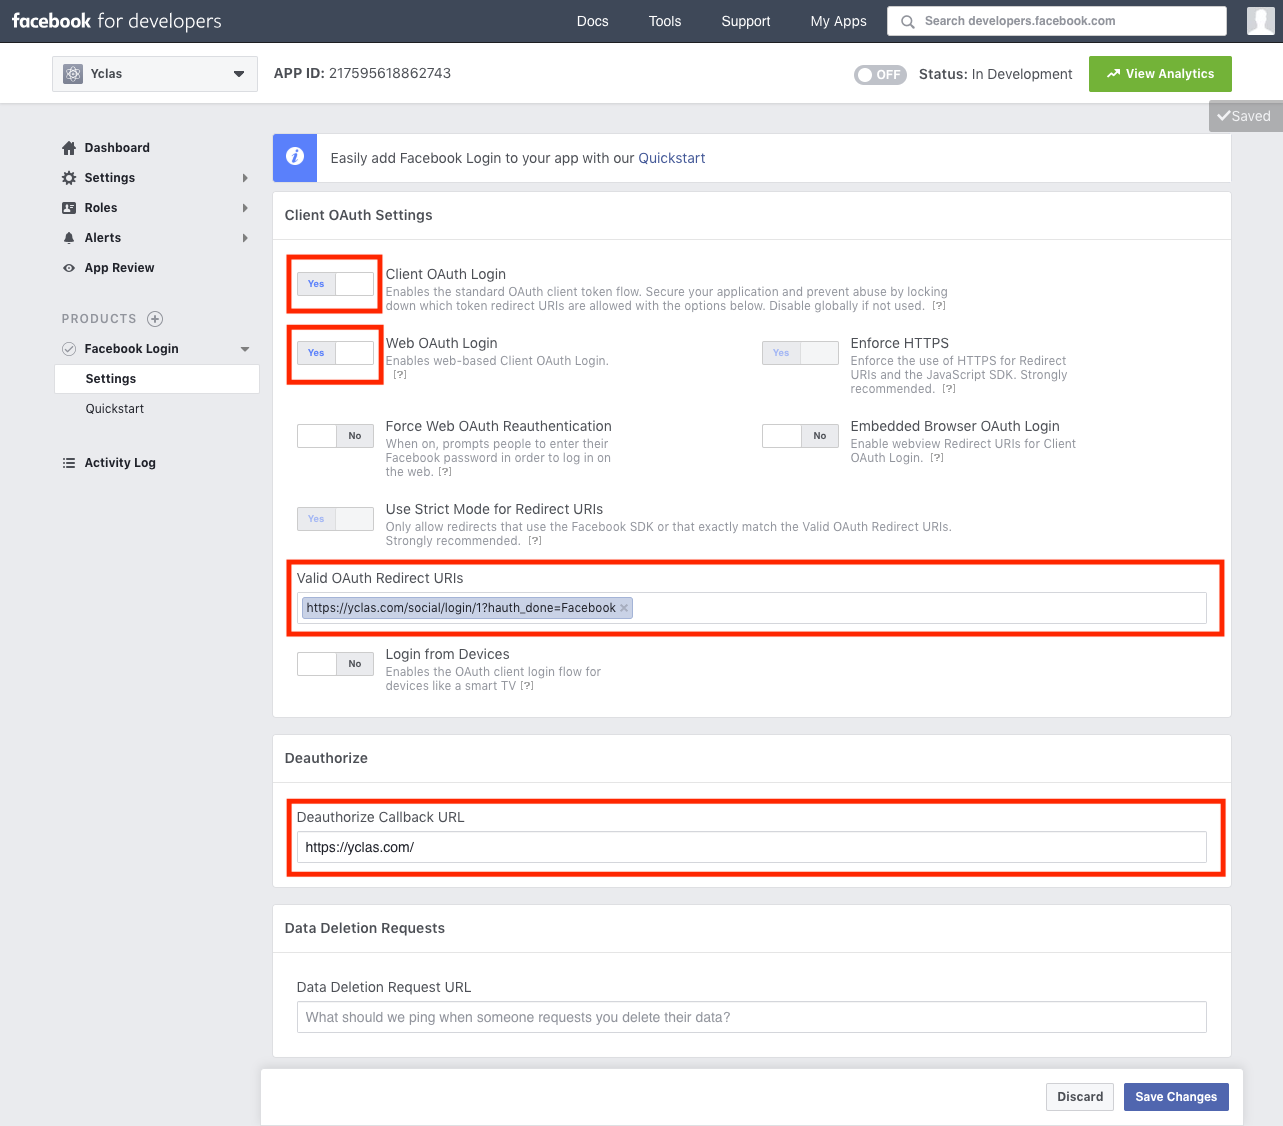
Task: Toggle Force Web OAuth Reauthentication switch
Action: click(x=335, y=436)
